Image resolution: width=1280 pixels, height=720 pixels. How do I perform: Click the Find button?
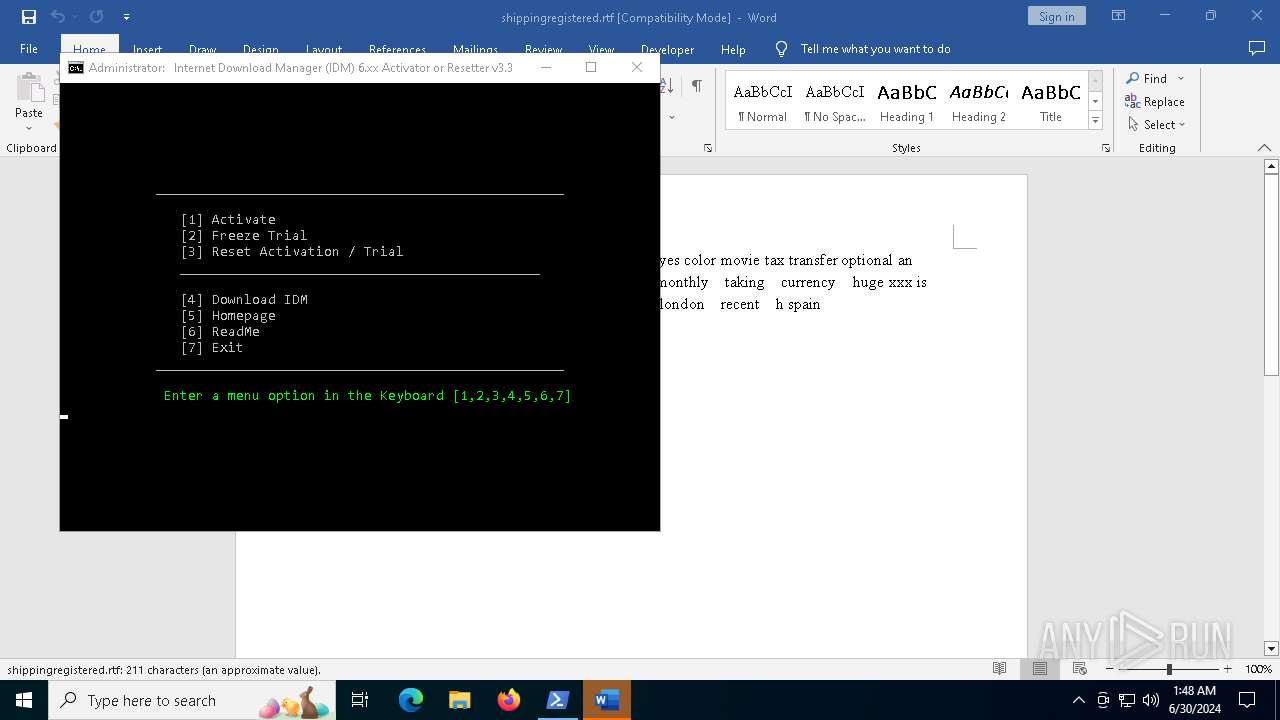point(1146,78)
